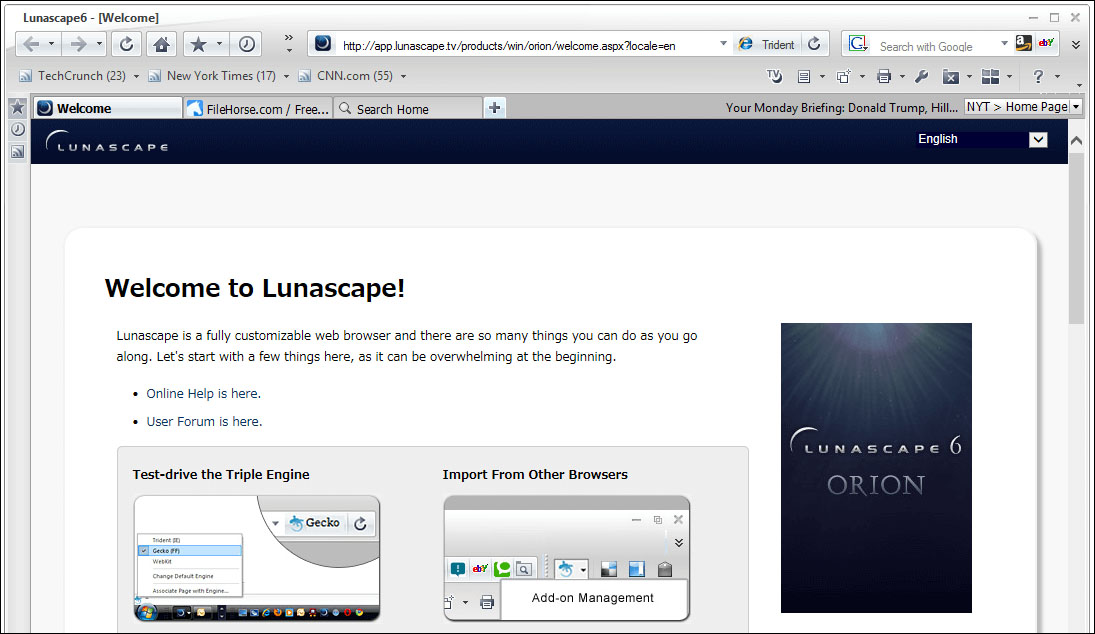The image size is (1095, 634).
Task: Click the page document icon in the toolbar
Action: pos(804,77)
